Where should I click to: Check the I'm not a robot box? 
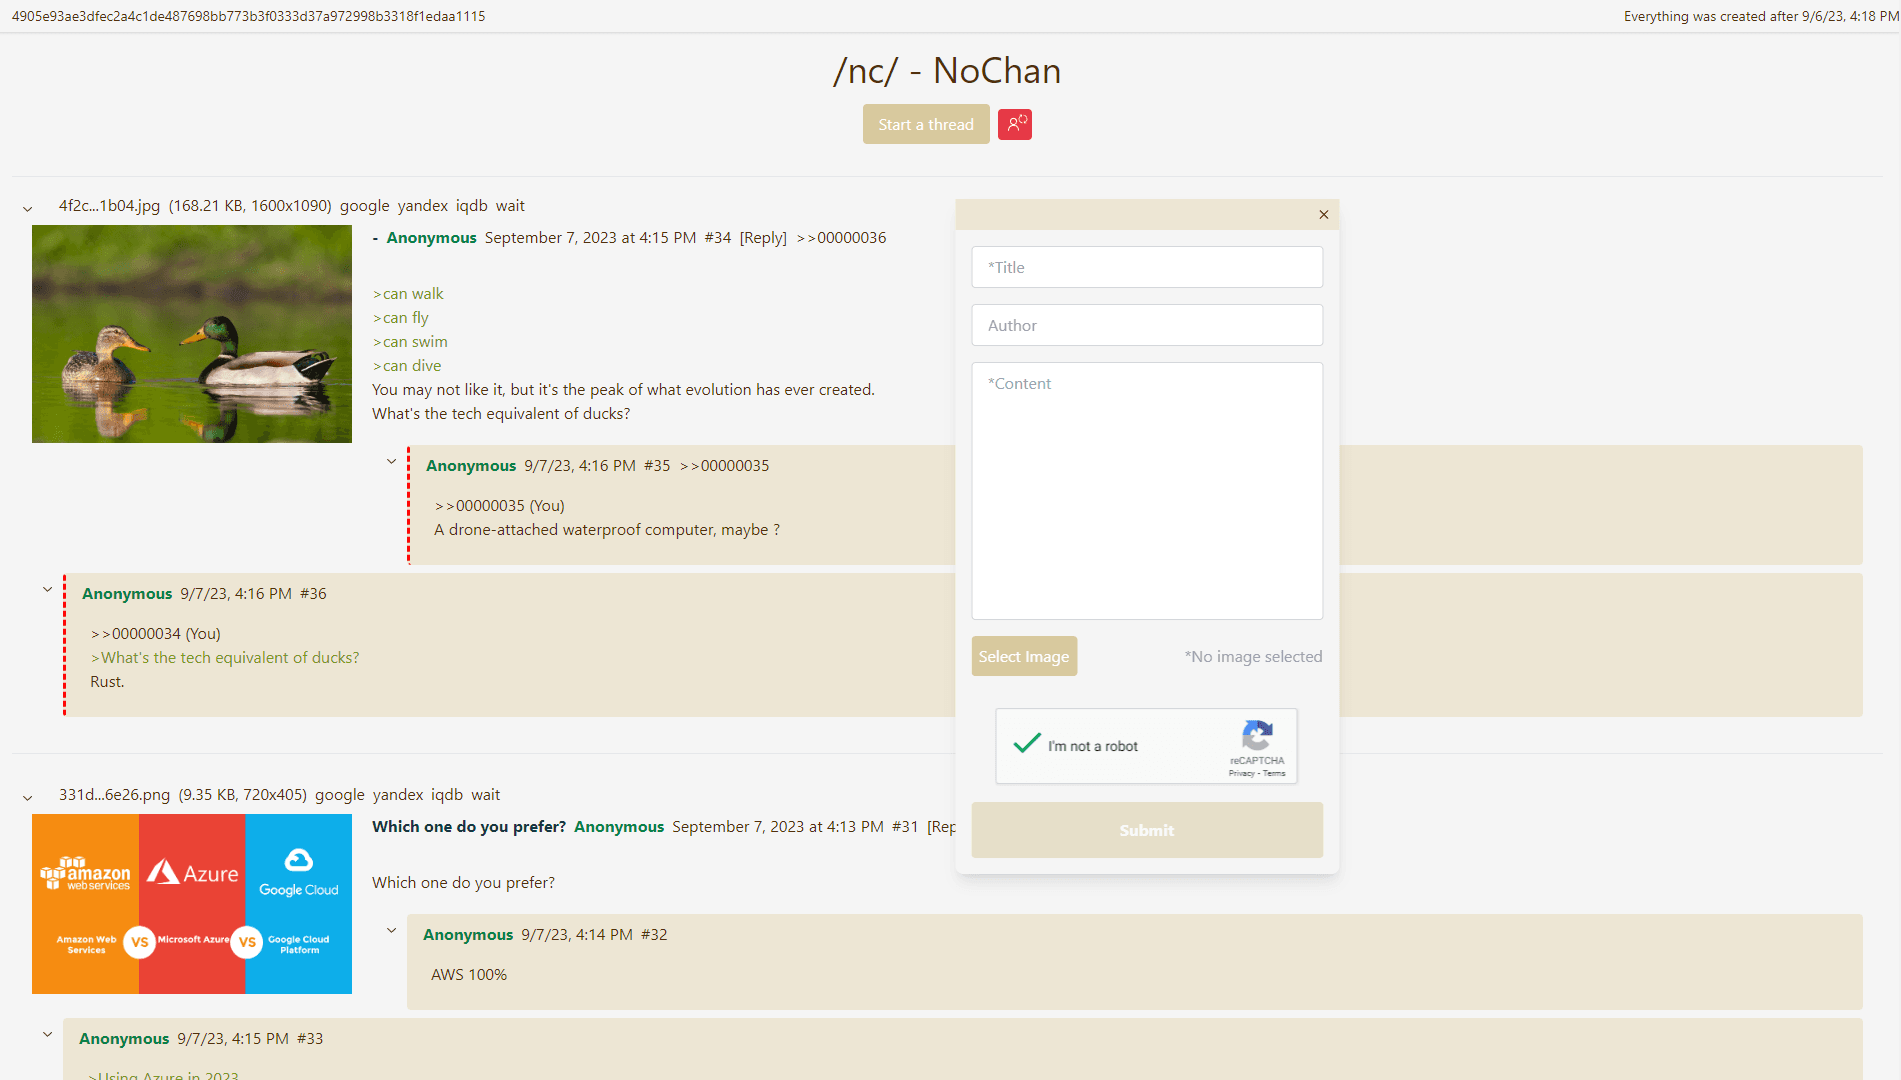(x=1027, y=745)
